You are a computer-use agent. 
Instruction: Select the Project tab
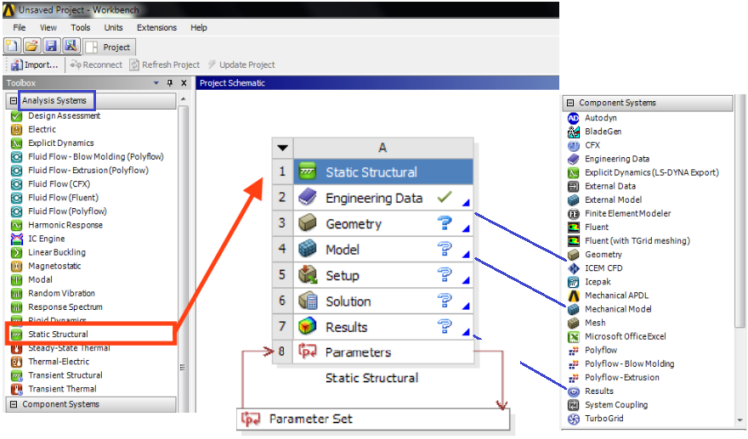110,47
